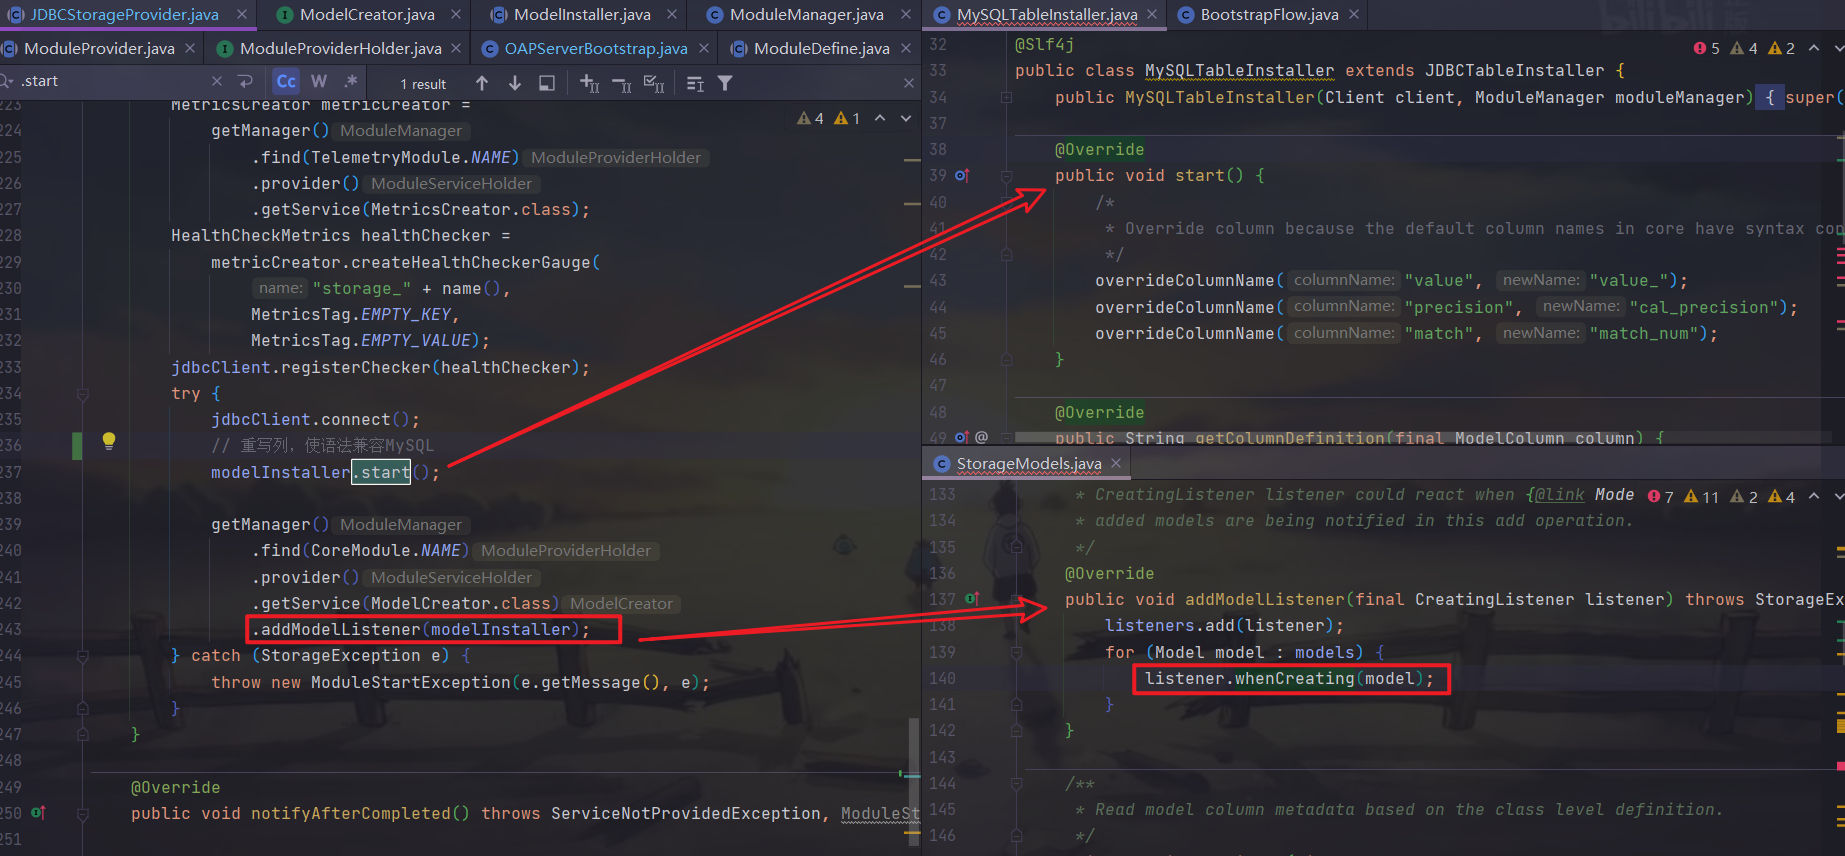Collapse the try block fold marker at line 234
1845x856 pixels.
83,394
